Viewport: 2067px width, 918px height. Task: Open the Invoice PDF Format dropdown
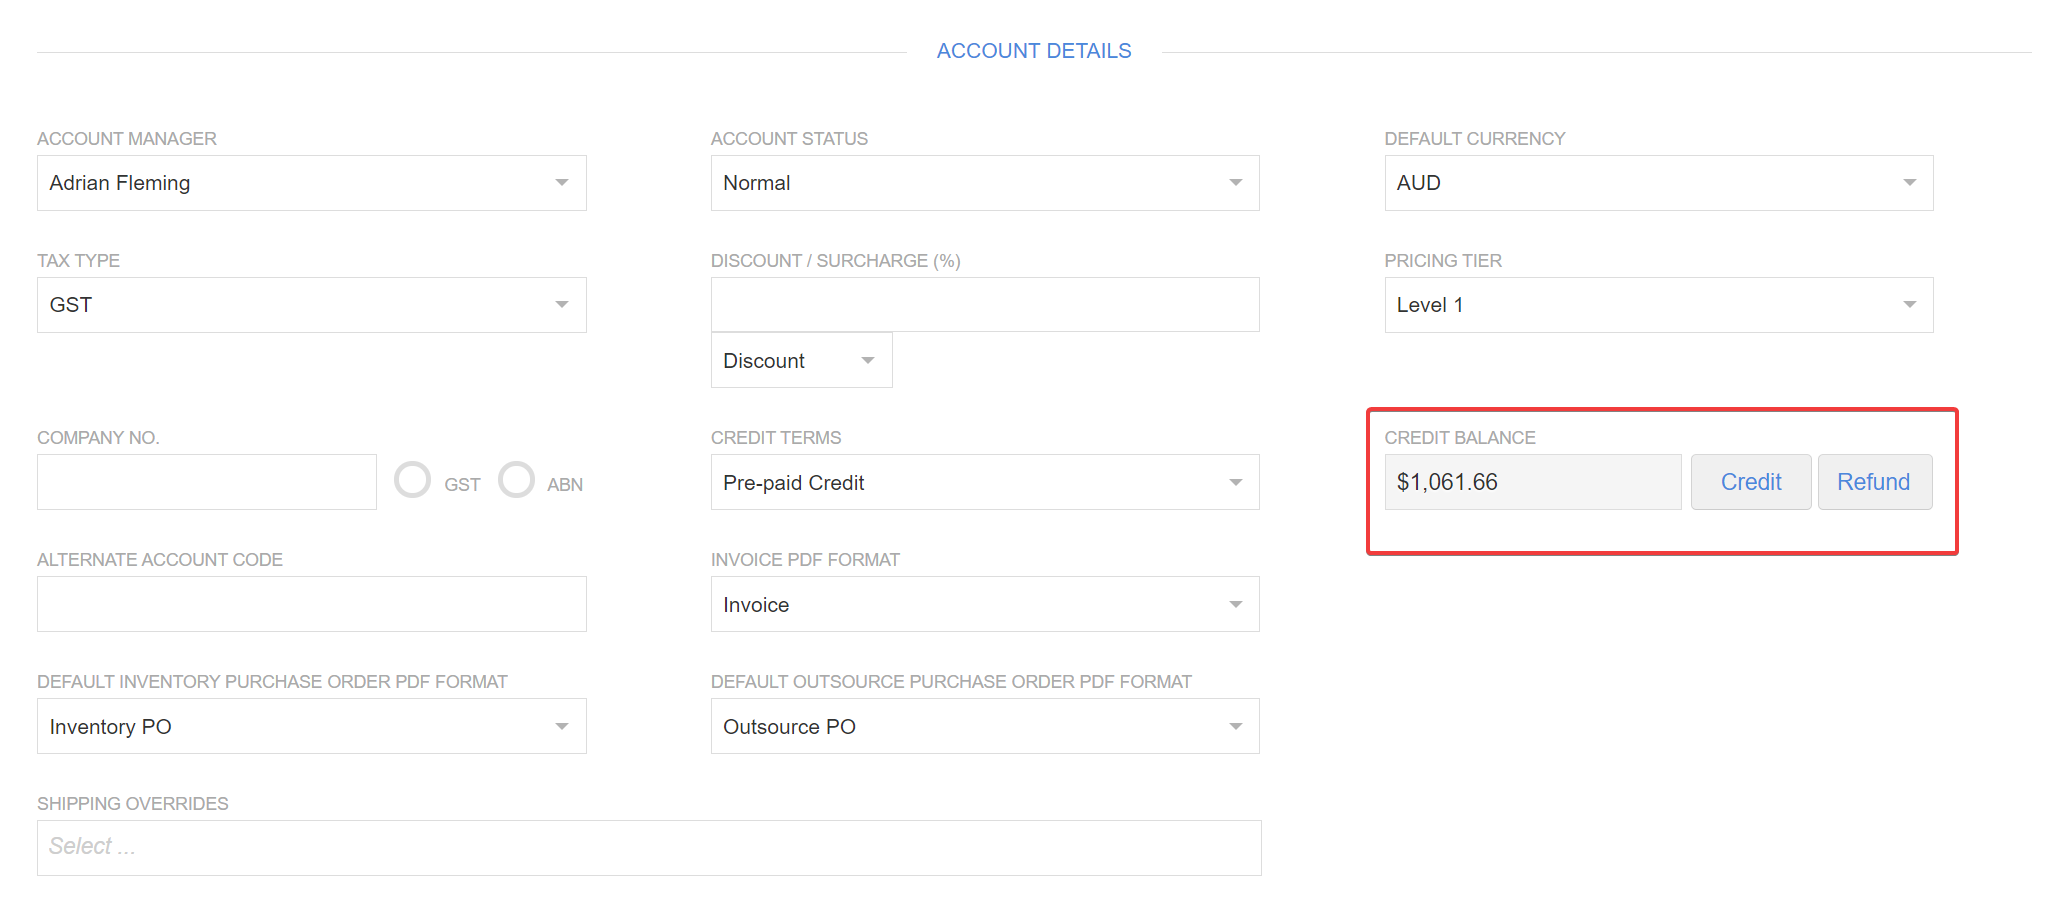point(984,605)
